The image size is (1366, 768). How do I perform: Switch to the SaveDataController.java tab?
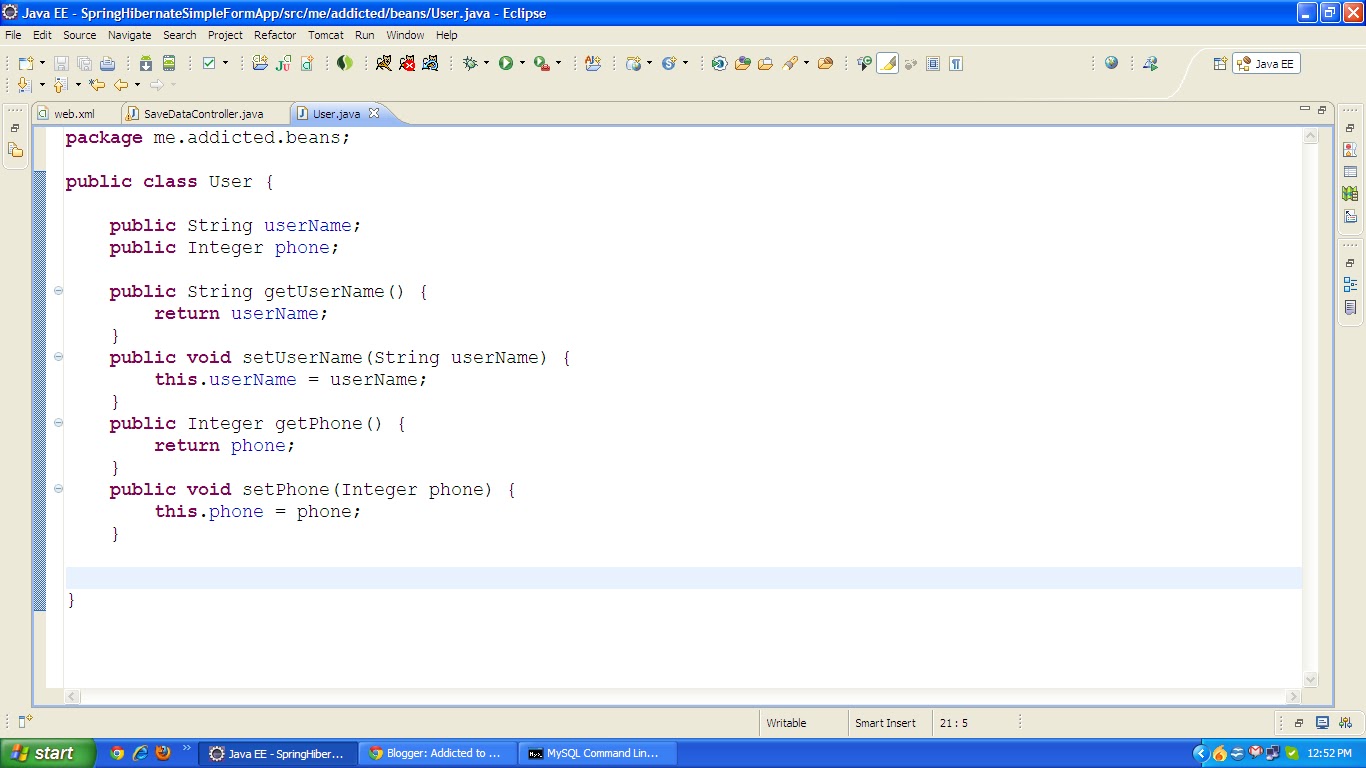[204, 113]
